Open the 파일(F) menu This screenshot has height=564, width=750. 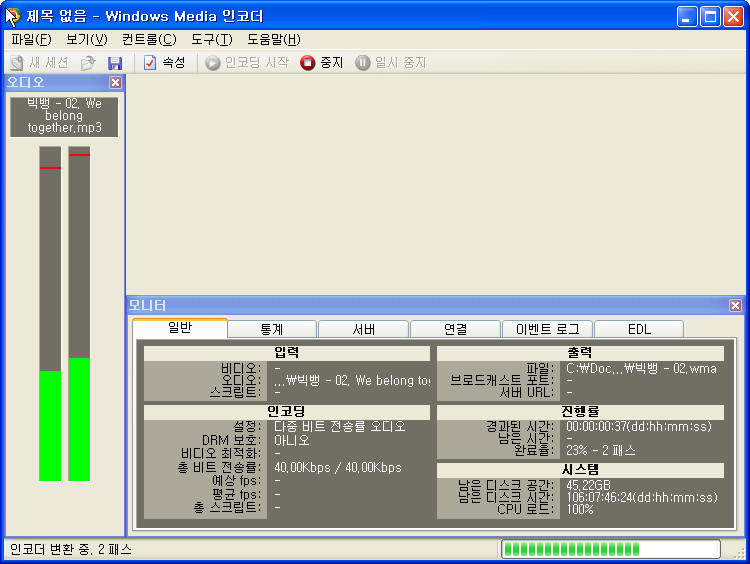tap(31, 39)
